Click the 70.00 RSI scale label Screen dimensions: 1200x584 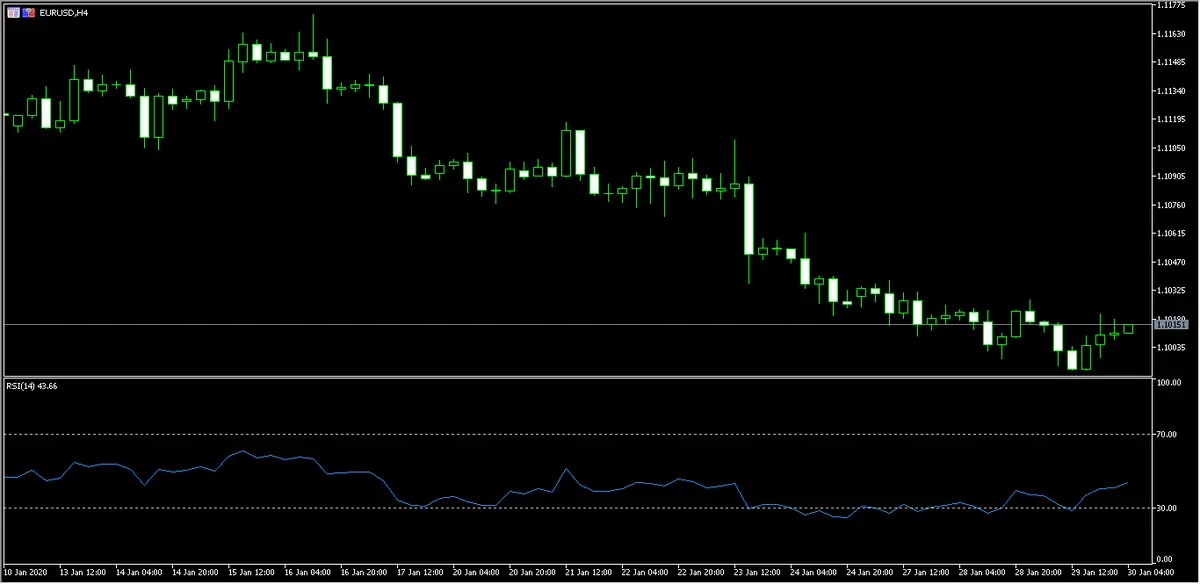1166,434
